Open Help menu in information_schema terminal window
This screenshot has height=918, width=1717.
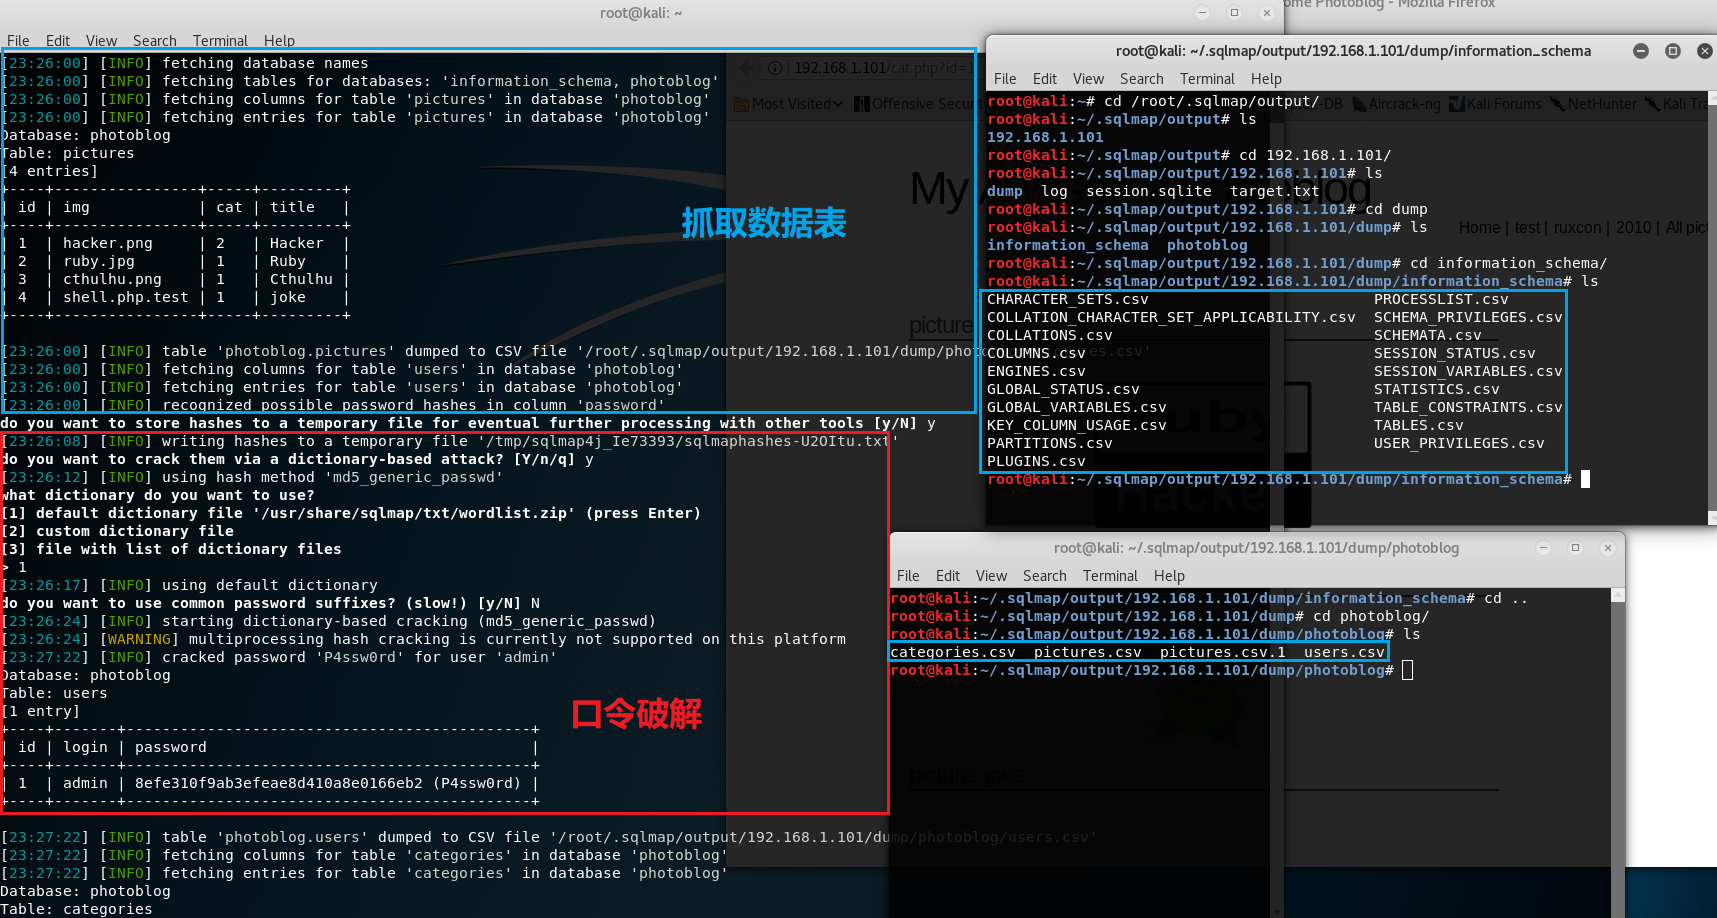(1266, 79)
